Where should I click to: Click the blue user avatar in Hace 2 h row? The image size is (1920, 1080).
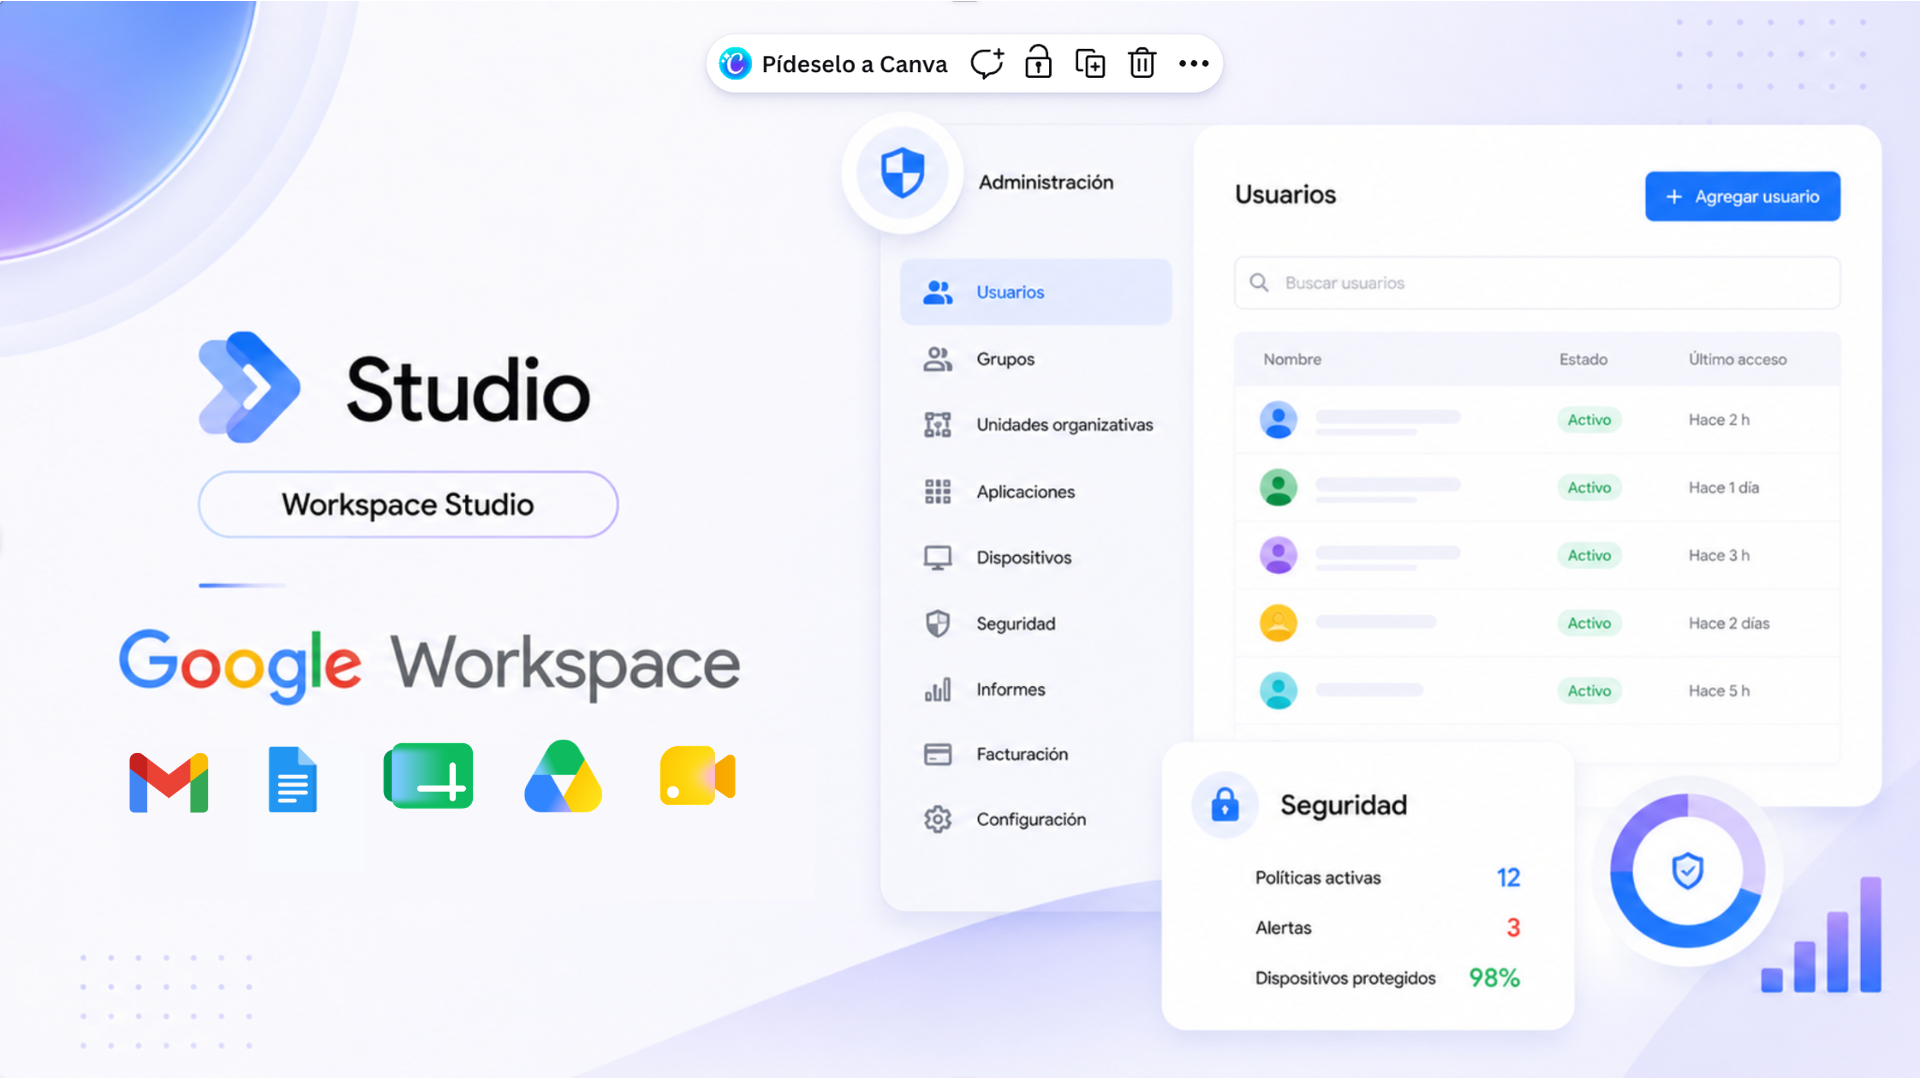pyautogui.click(x=1278, y=420)
